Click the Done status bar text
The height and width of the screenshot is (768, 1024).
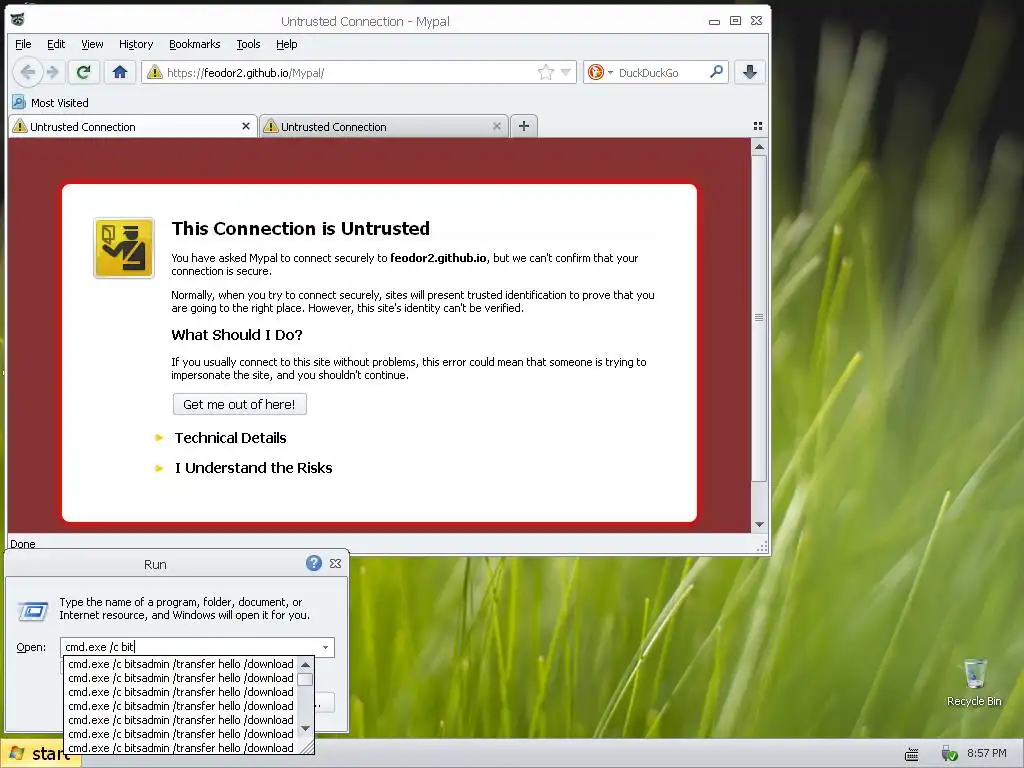pyautogui.click(x=23, y=543)
